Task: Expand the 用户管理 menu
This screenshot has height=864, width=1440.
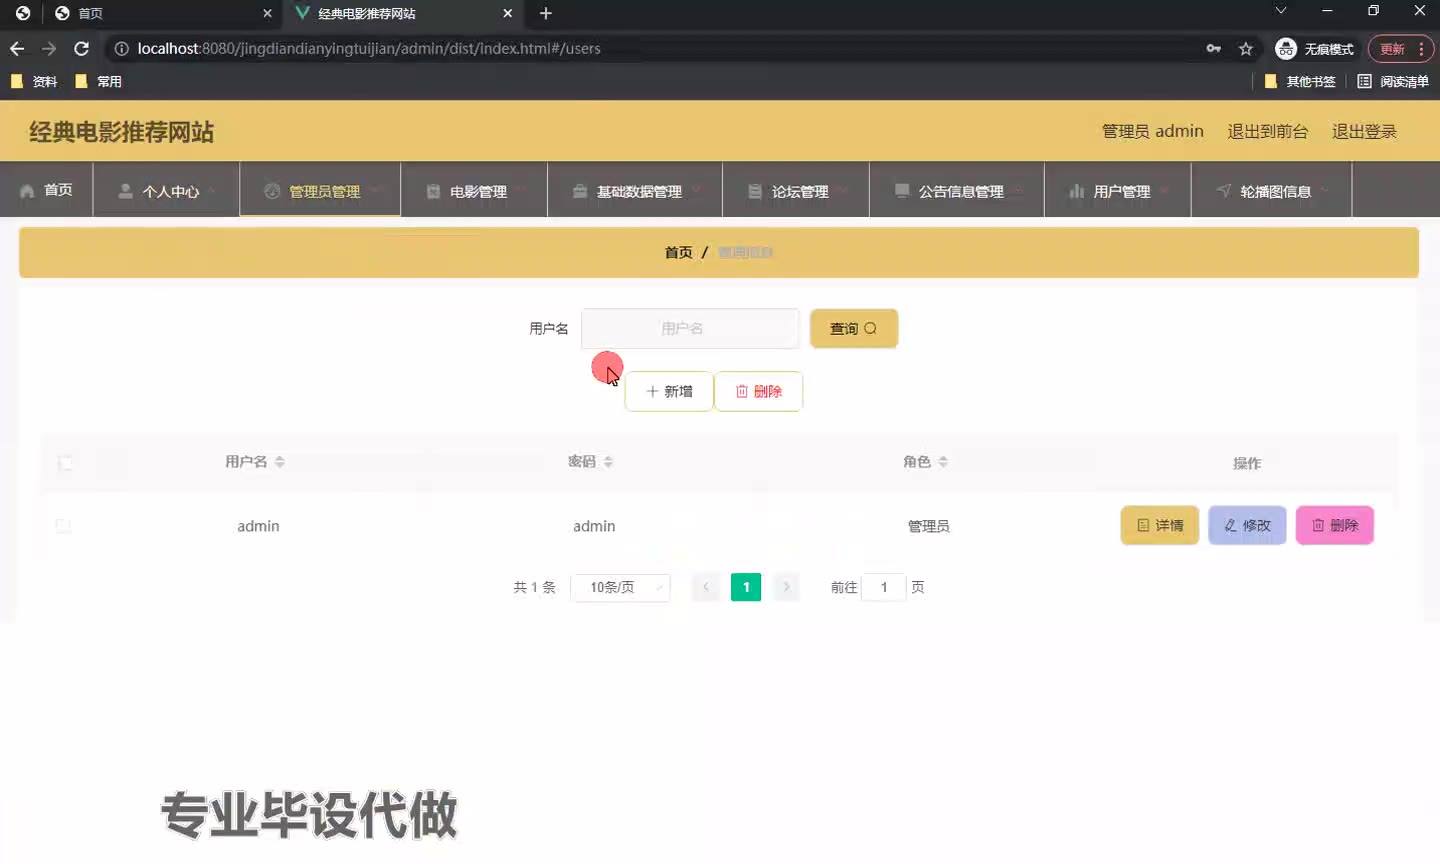Action: coord(1118,190)
